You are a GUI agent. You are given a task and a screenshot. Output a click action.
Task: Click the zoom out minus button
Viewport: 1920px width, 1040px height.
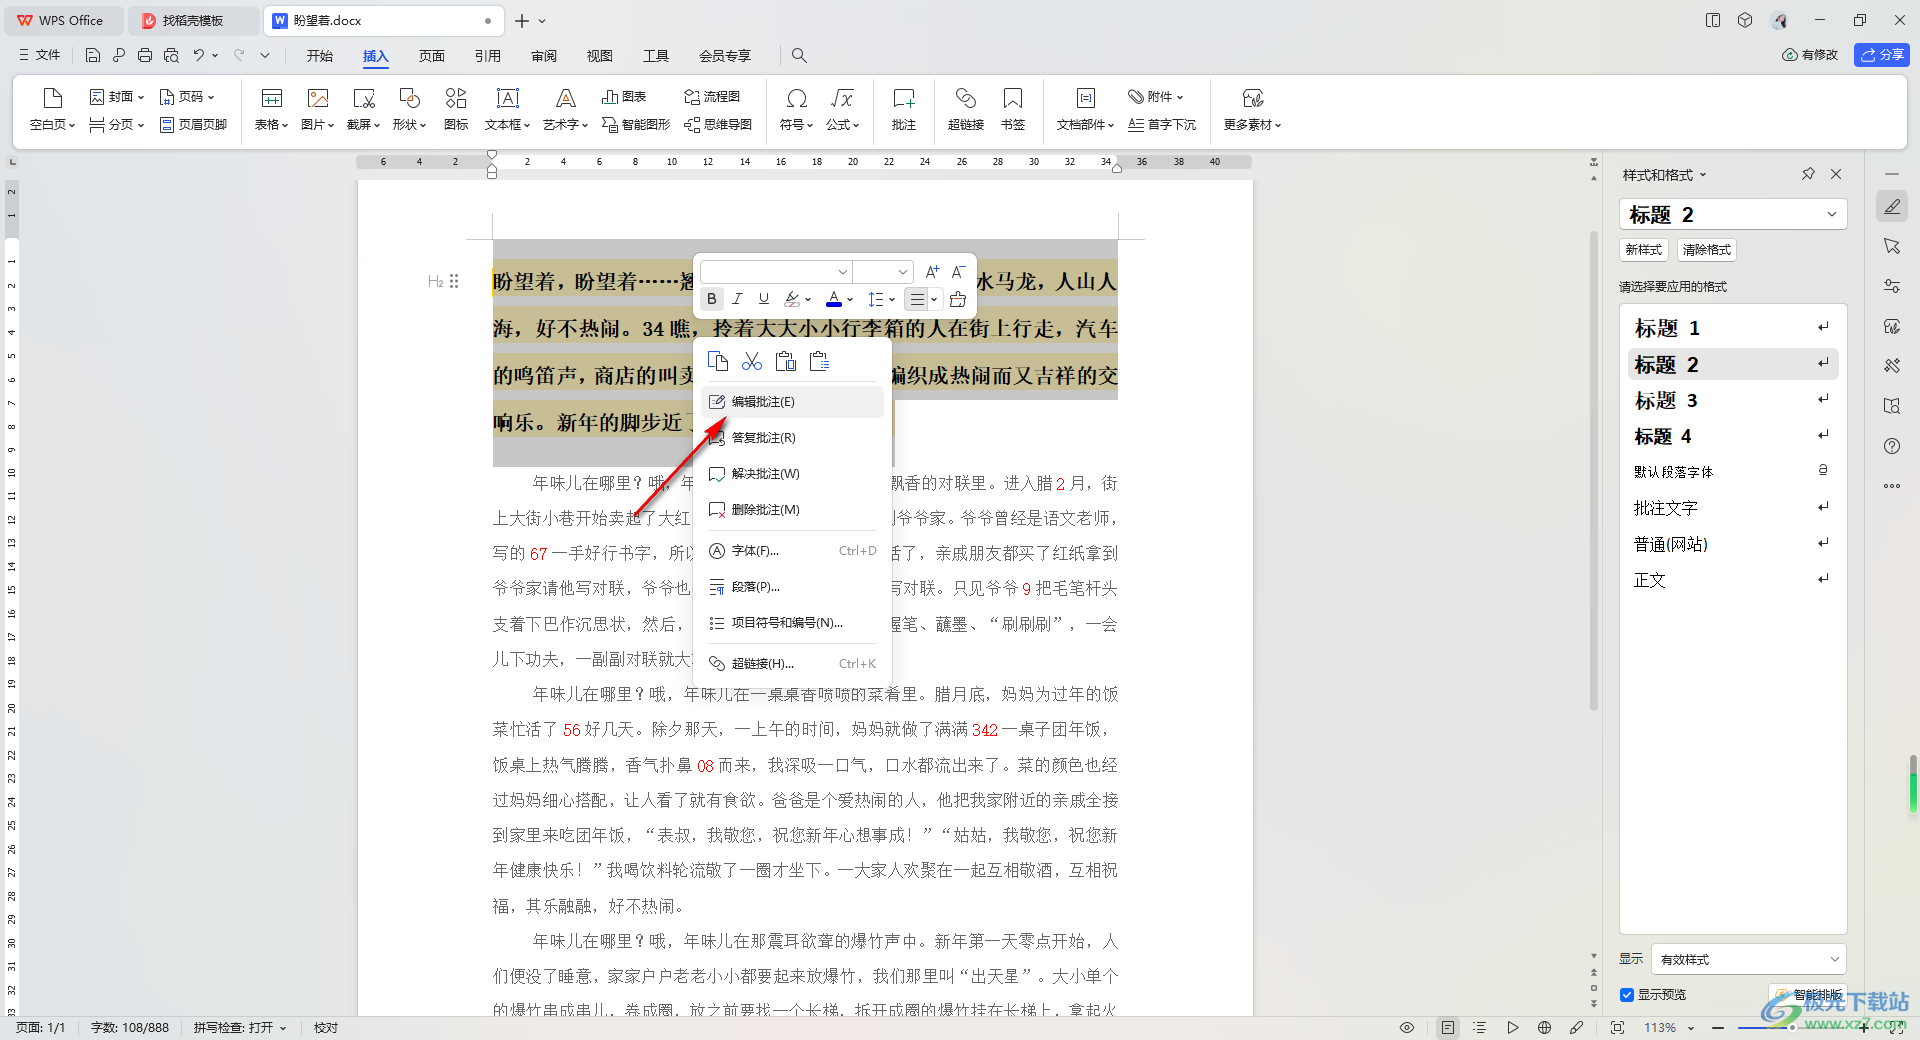click(x=1718, y=1028)
